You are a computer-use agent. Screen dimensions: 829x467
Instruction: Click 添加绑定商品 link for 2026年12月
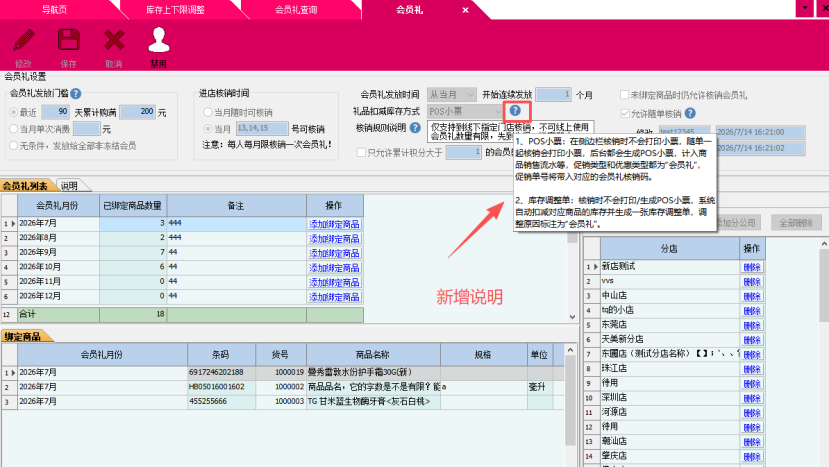(x=334, y=297)
